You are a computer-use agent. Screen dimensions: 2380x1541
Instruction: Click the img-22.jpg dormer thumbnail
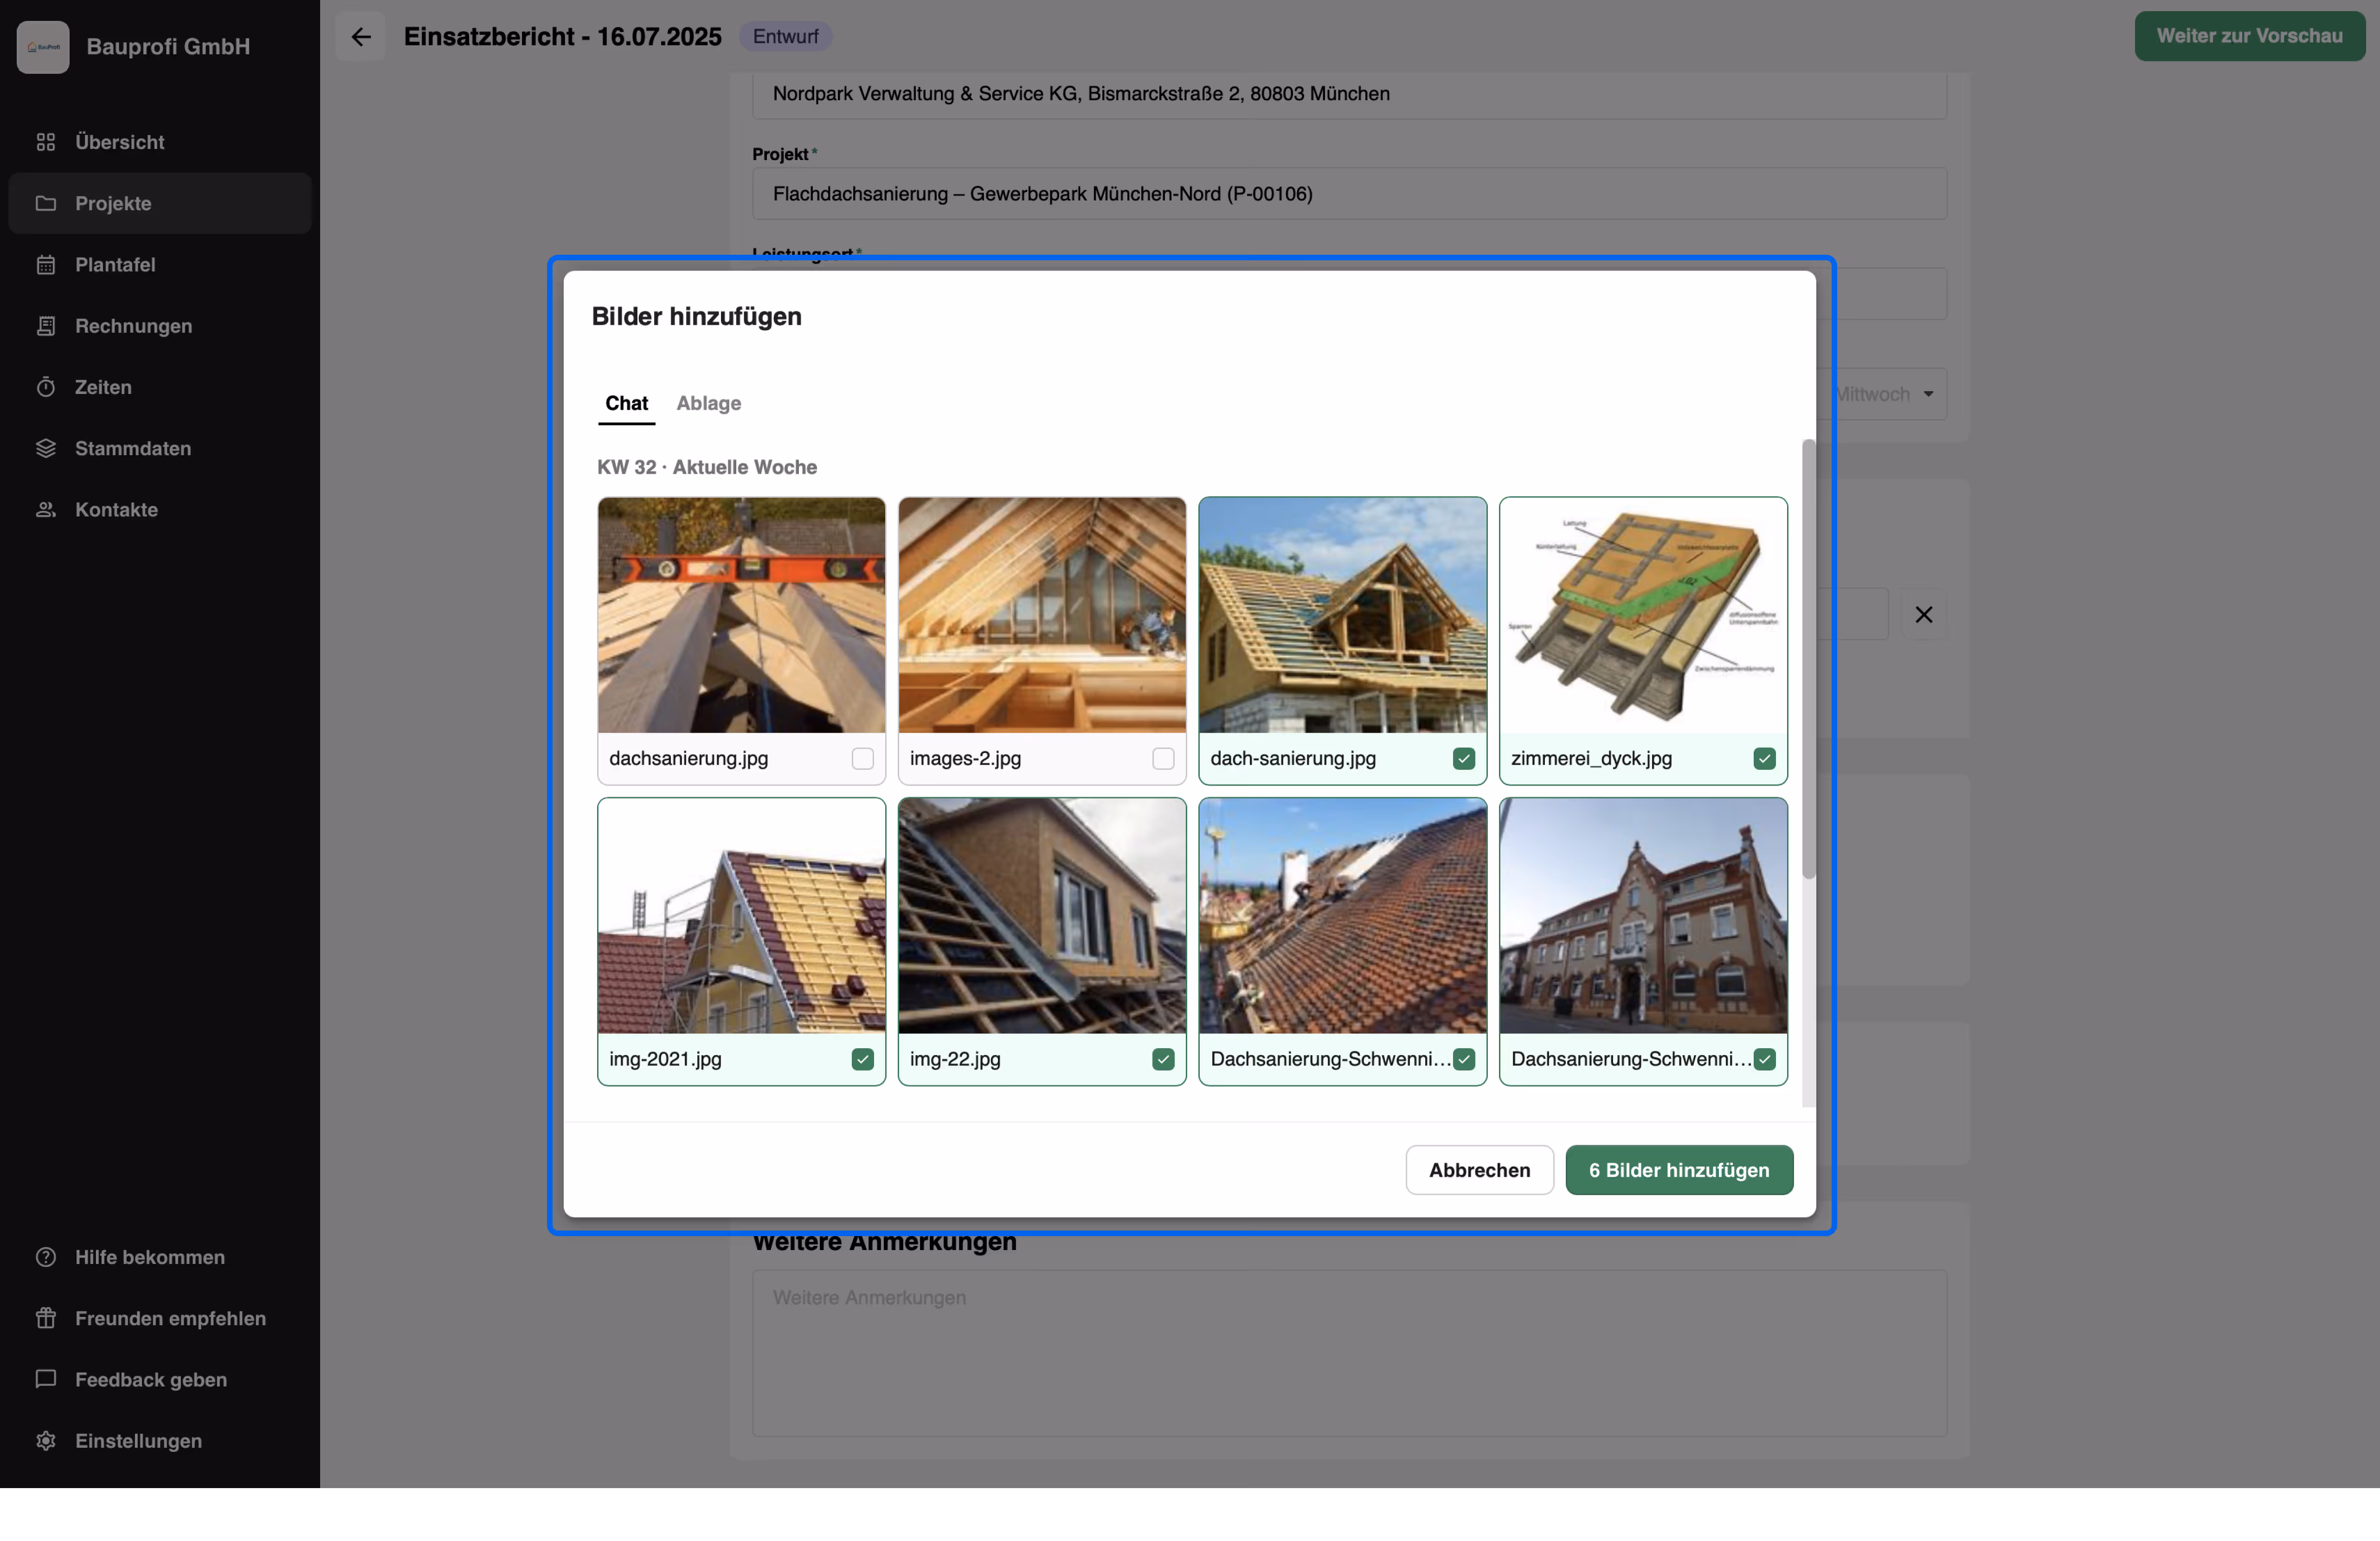coord(1041,916)
